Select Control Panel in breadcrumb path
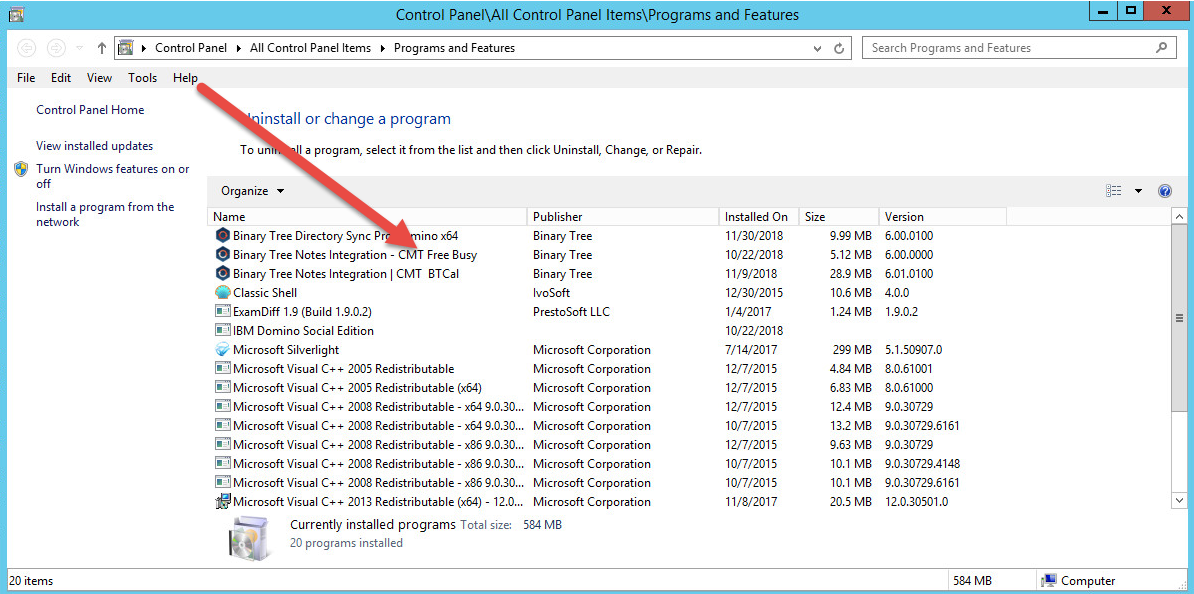Image resolution: width=1194 pixels, height=594 pixels. point(191,48)
